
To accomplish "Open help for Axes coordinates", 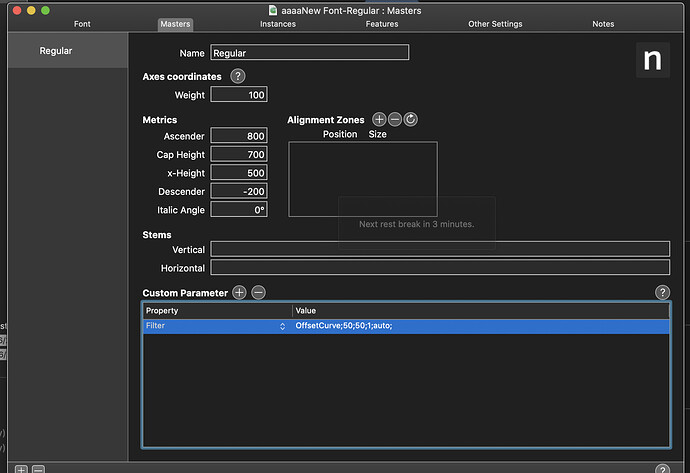I will point(238,76).
